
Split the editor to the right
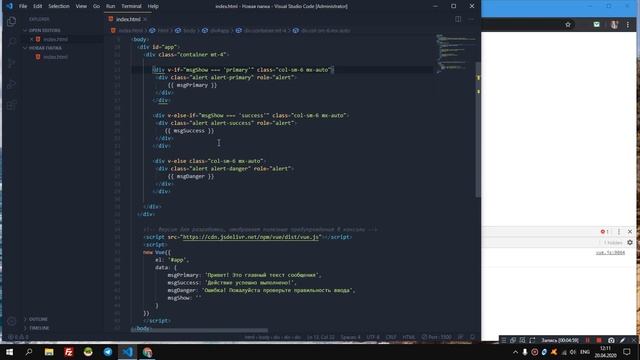(458, 19)
